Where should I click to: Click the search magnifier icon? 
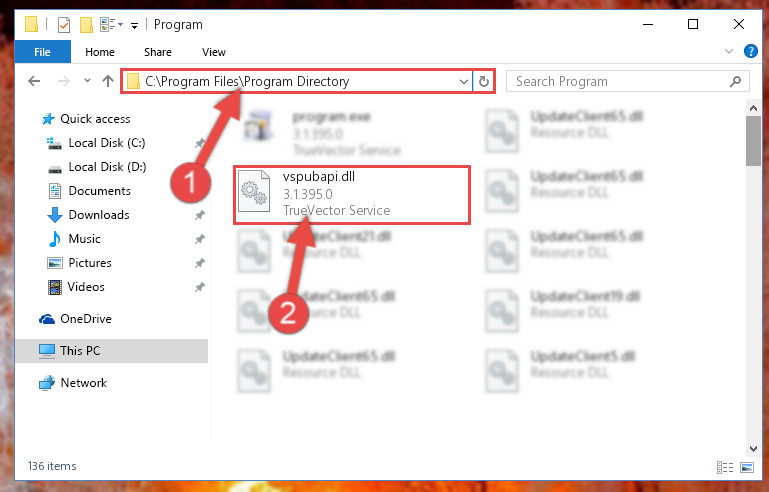coord(735,81)
